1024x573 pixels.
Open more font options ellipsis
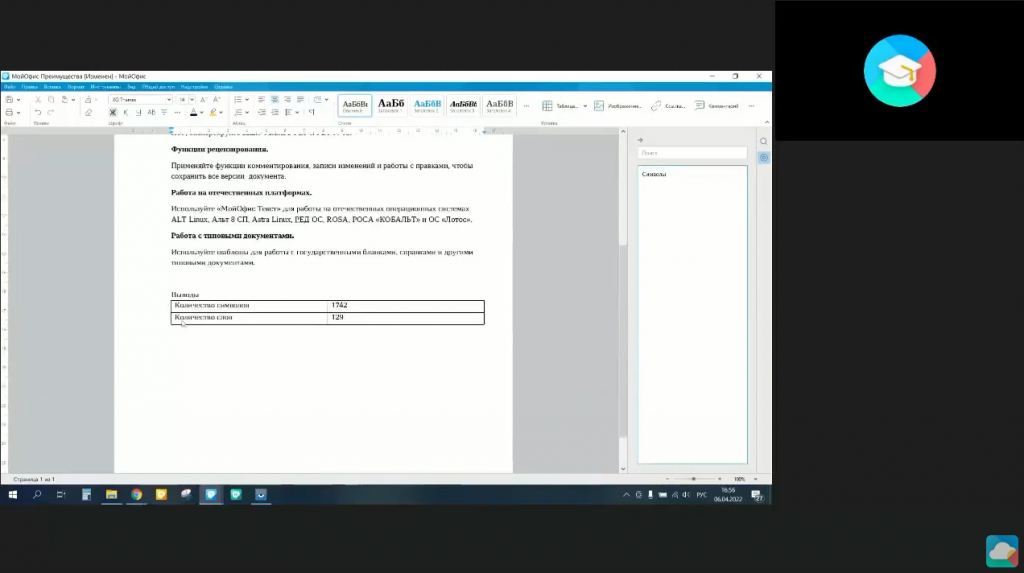[x=178, y=112]
